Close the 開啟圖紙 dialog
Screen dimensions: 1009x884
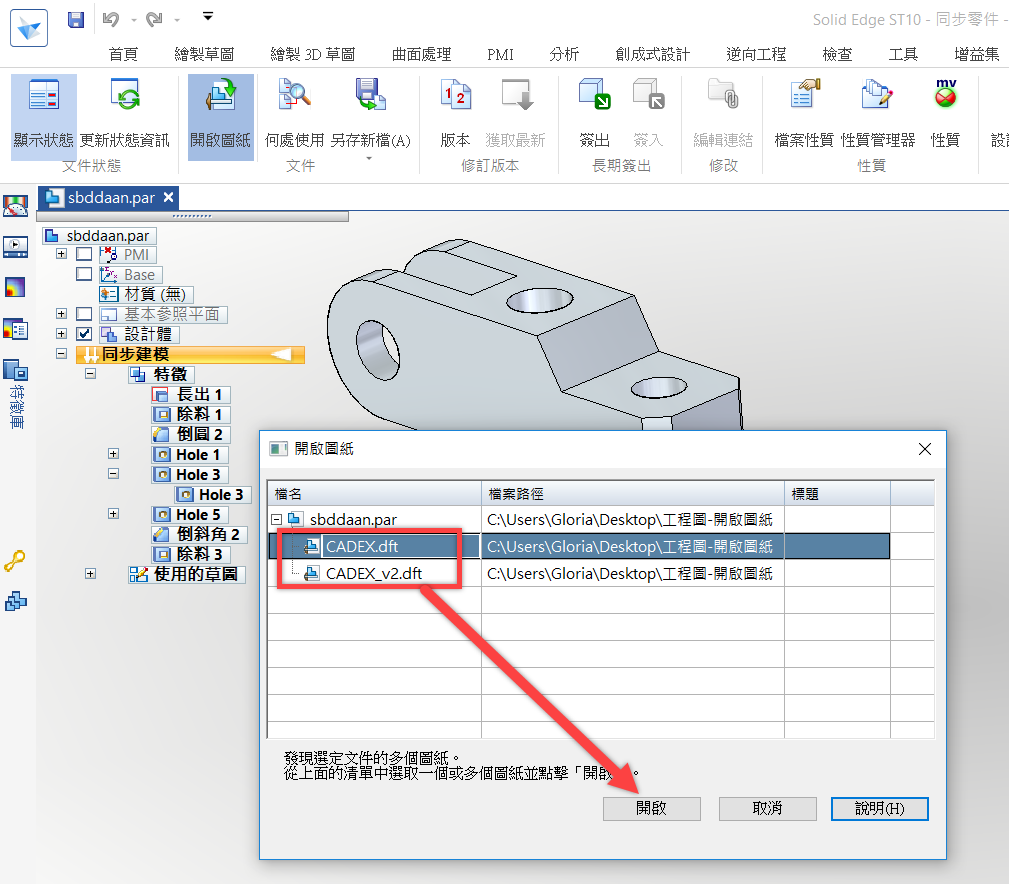(925, 449)
